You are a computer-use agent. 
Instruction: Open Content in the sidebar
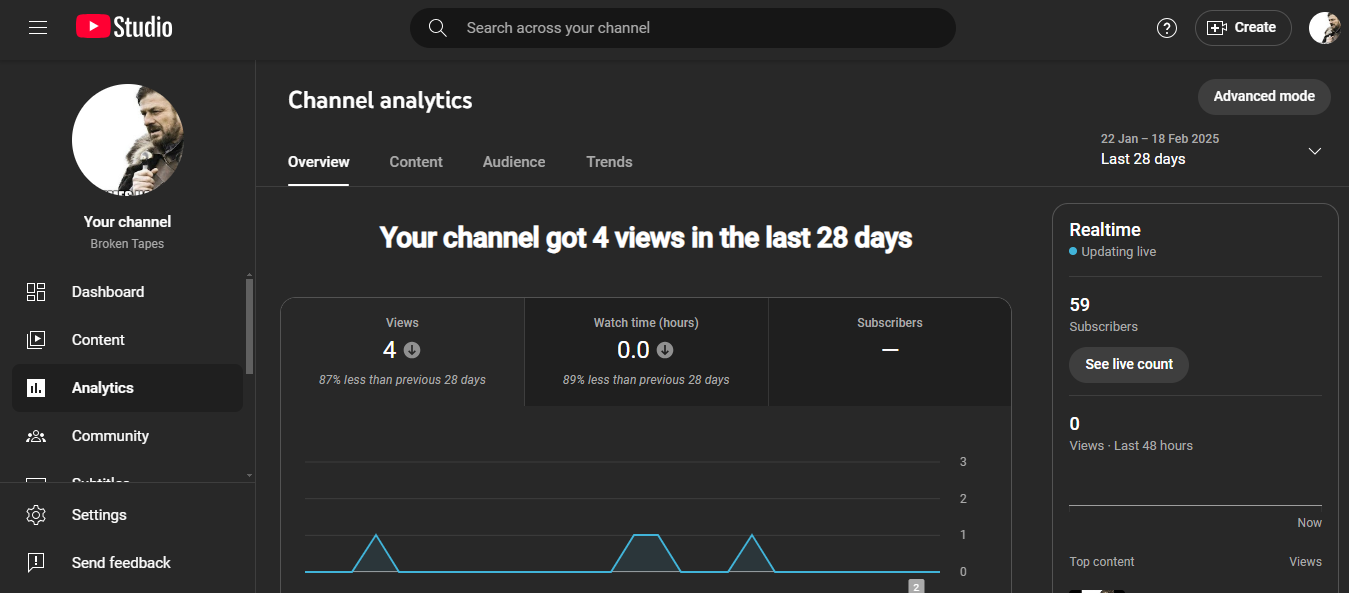(x=127, y=340)
